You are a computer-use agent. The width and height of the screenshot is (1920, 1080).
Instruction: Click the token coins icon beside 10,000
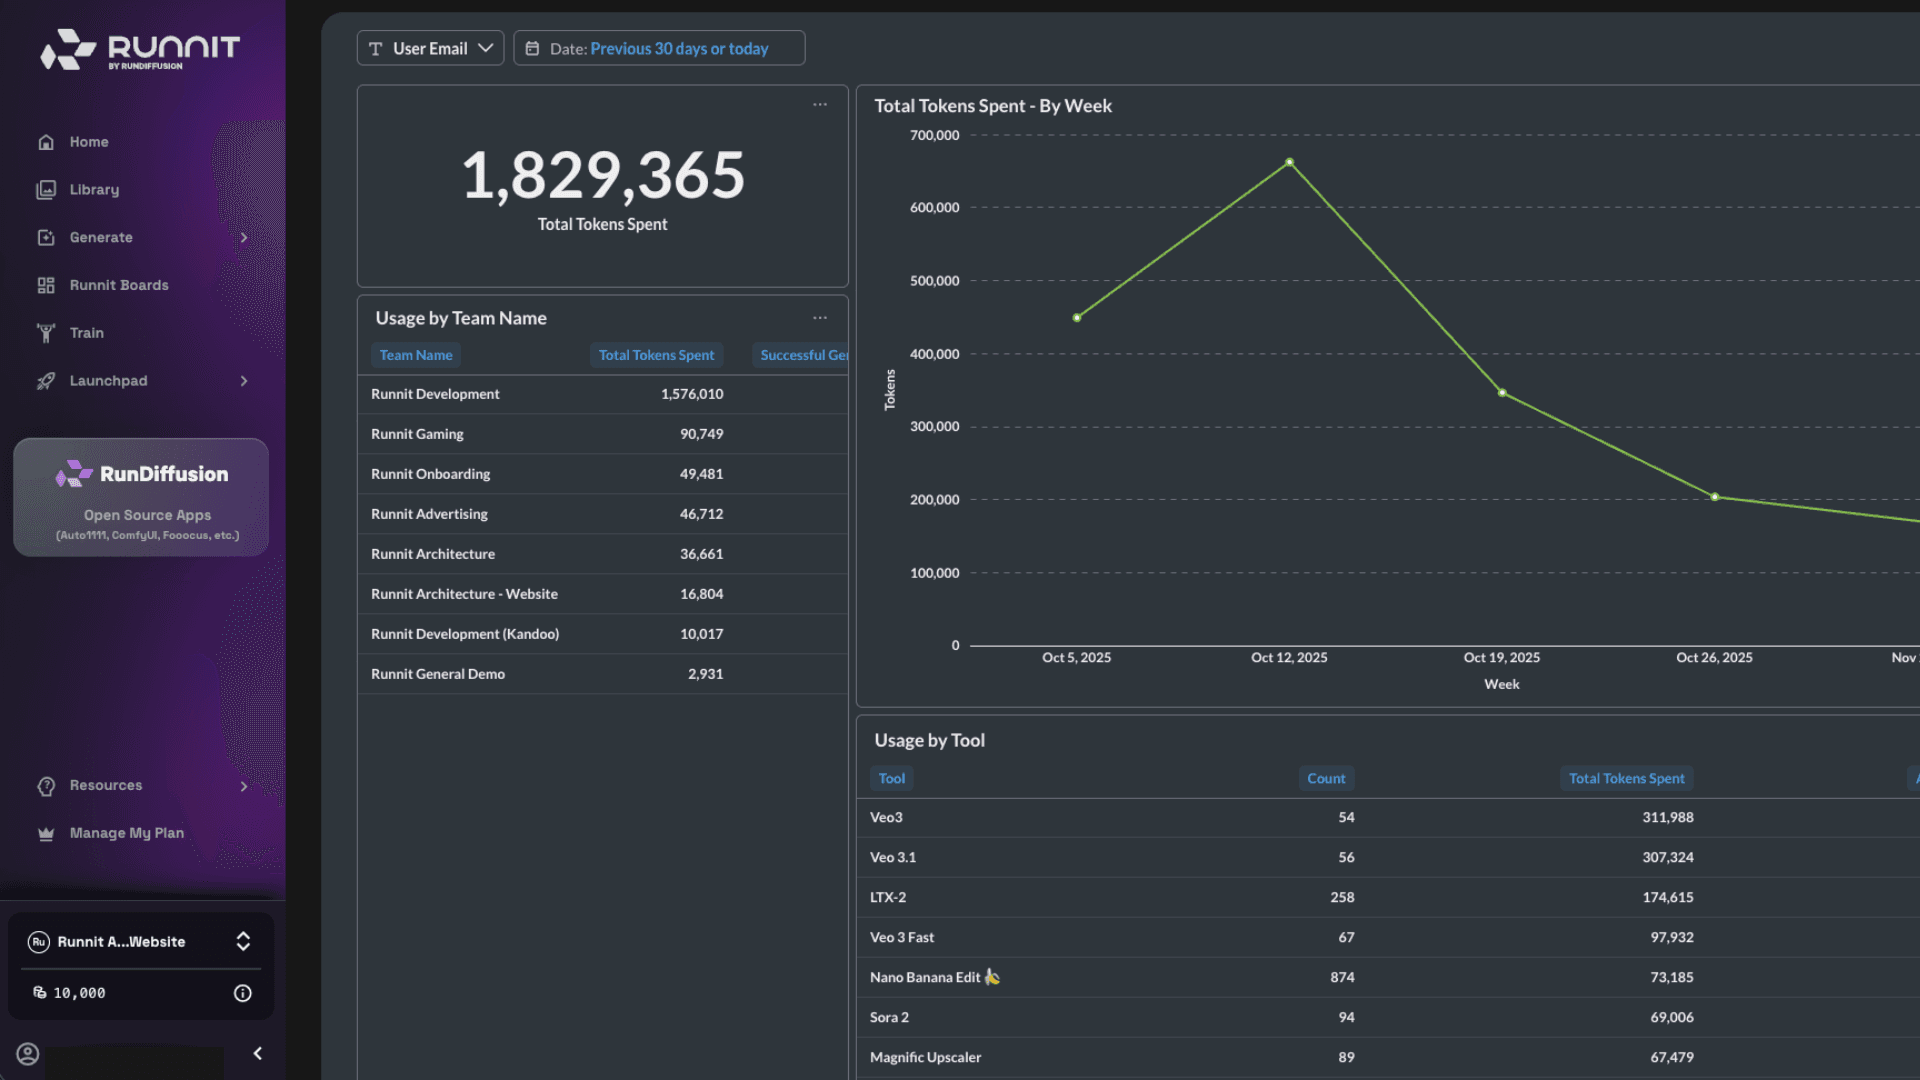(x=40, y=993)
